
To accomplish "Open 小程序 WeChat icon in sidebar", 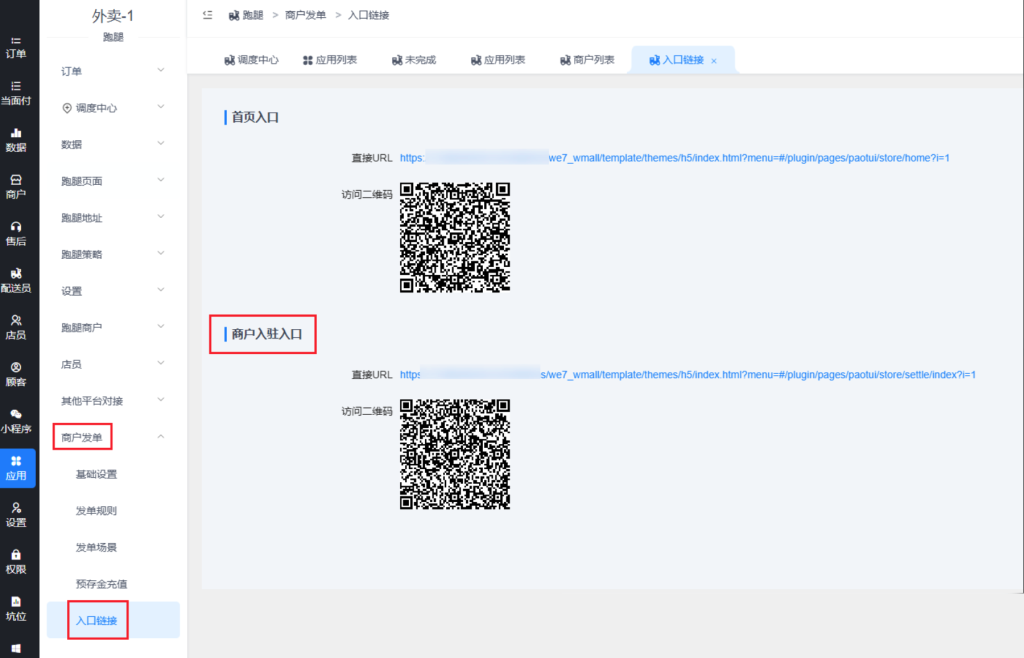I will [16, 420].
